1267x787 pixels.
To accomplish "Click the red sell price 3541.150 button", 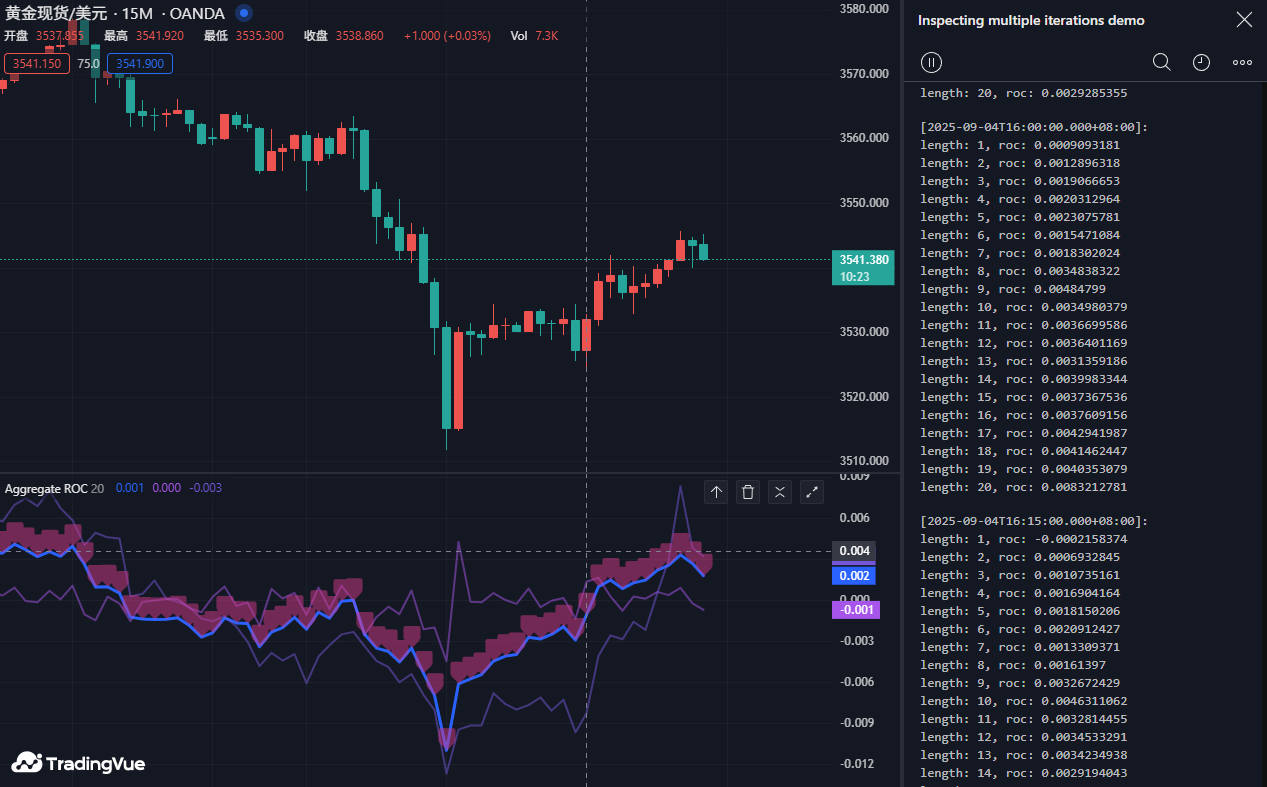I will pos(37,64).
